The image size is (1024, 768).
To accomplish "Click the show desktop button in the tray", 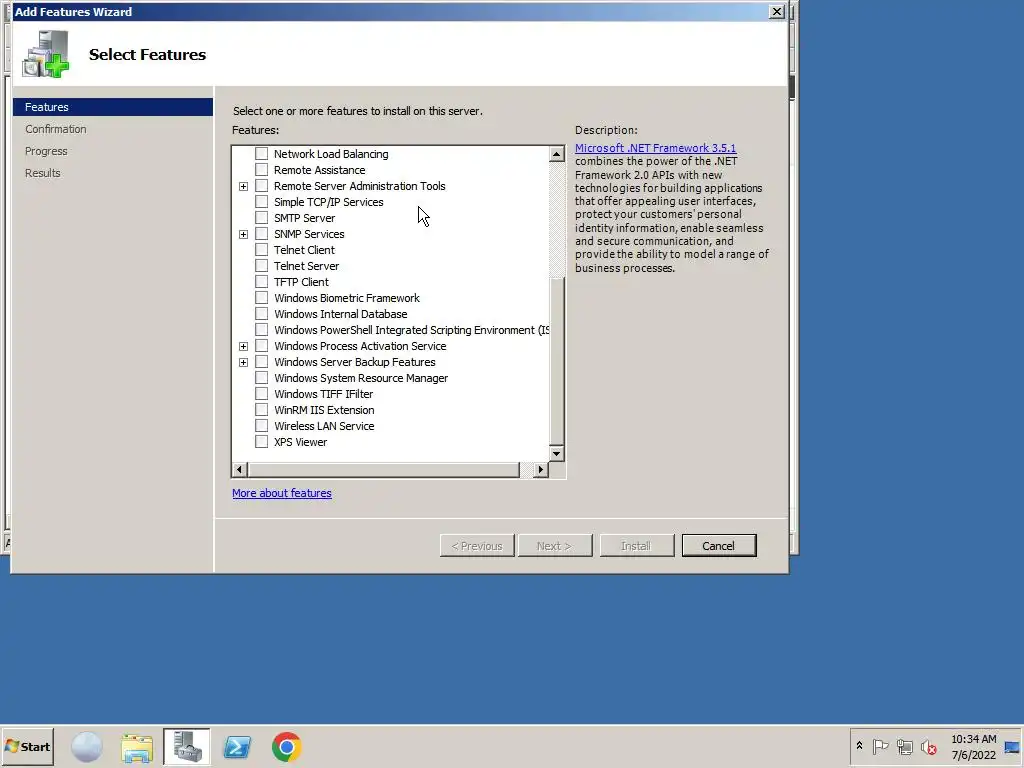I will click(1013, 746).
